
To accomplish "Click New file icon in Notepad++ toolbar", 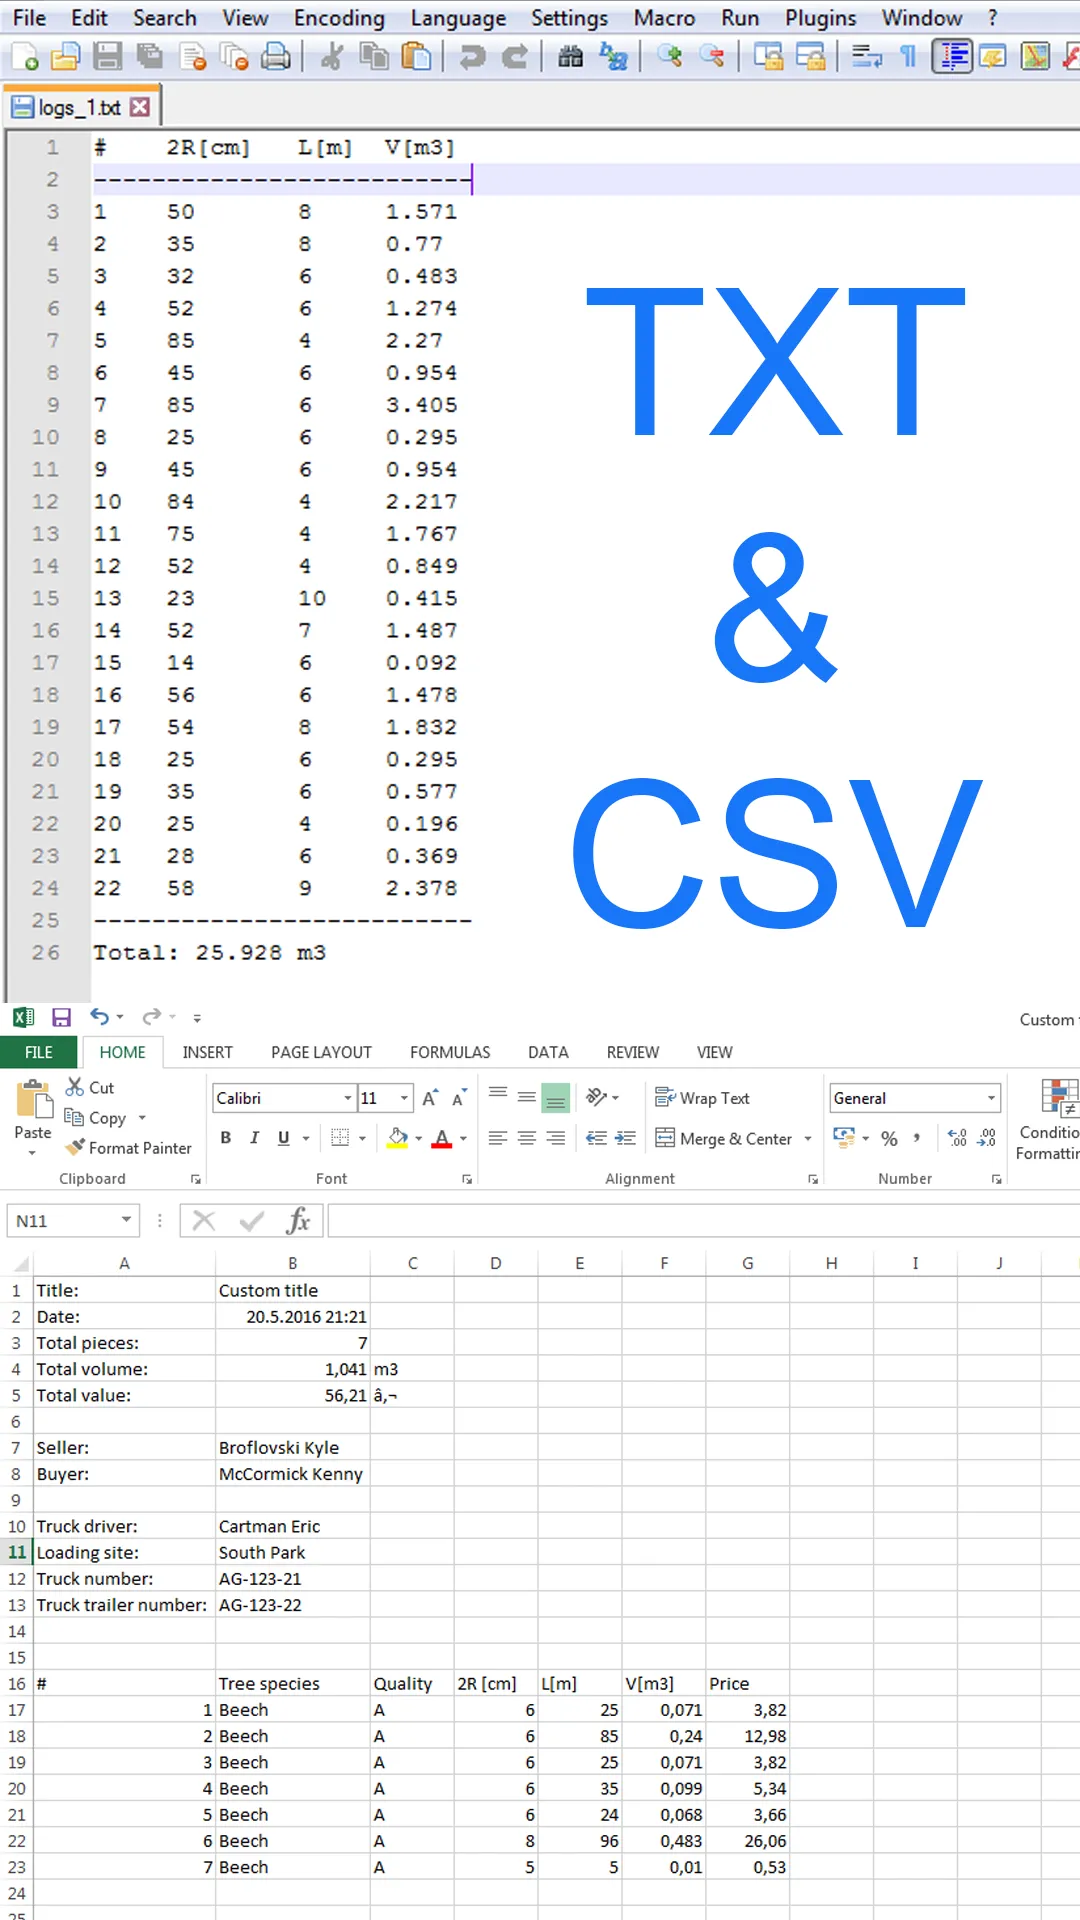I will pyautogui.click(x=24, y=57).
